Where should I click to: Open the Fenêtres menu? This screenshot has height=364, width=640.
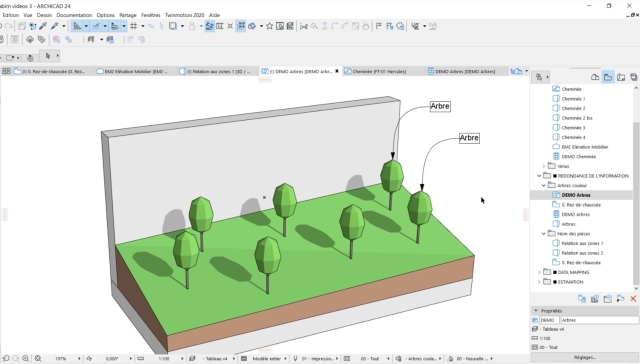[x=151, y=15]
